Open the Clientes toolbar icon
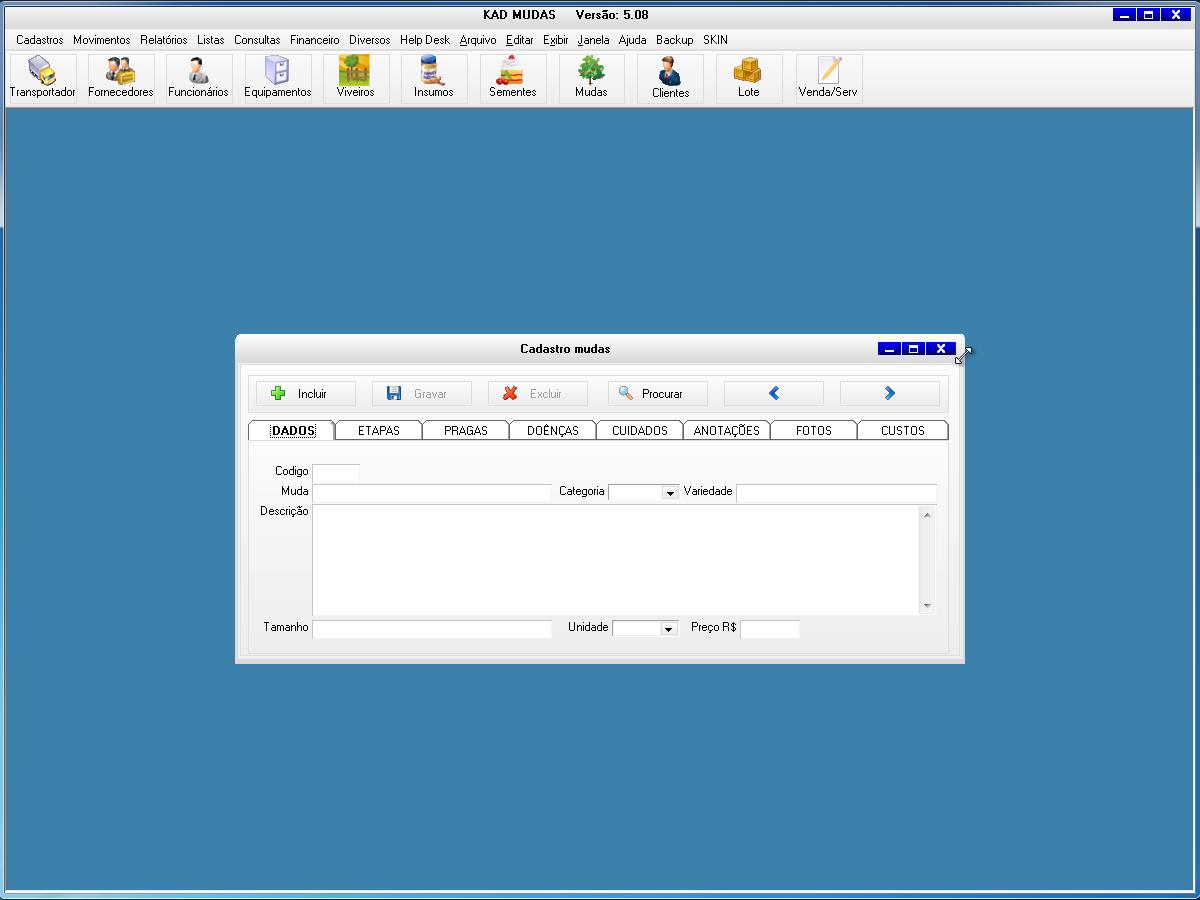The image size is (1200, 900). (x=670, y=78)
